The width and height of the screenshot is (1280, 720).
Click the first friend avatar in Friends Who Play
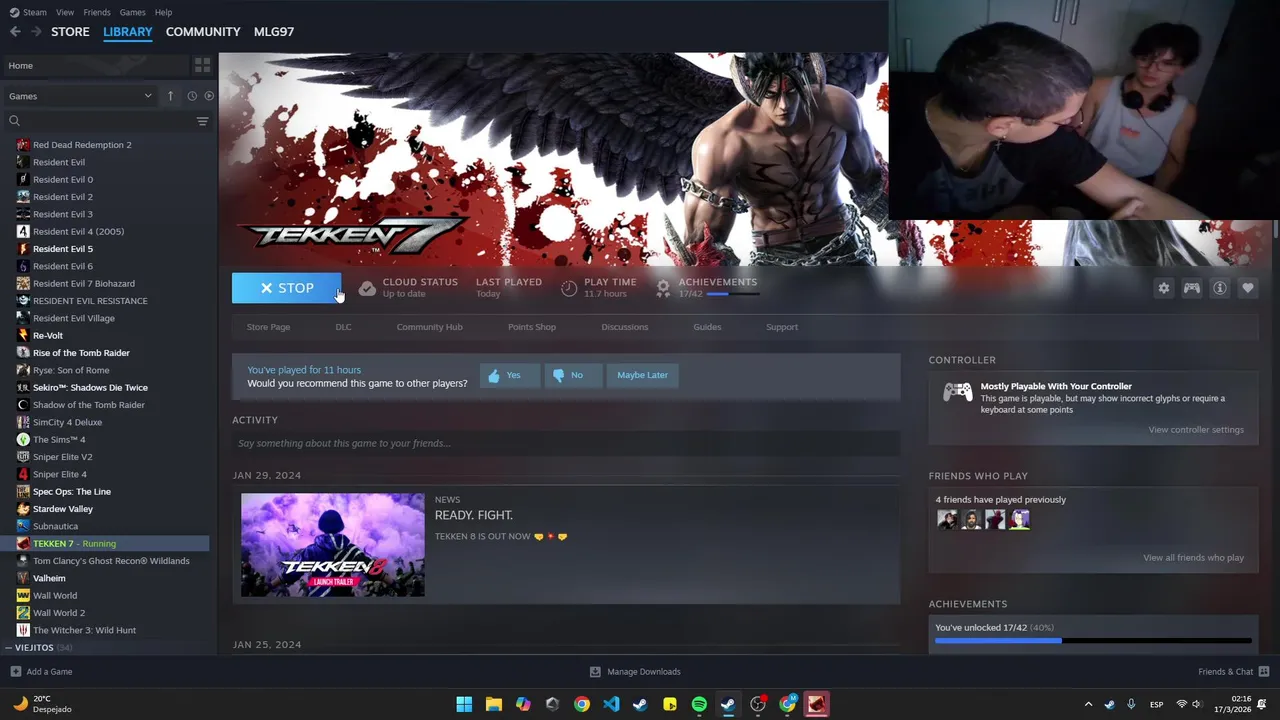pos(947,519)
